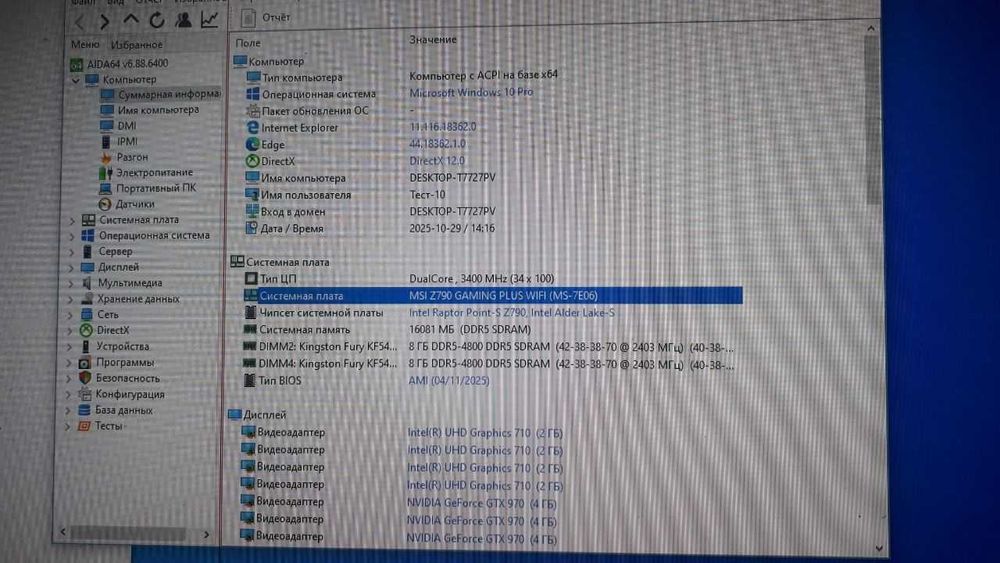Select the Тип компьютера row

(402, 77)
